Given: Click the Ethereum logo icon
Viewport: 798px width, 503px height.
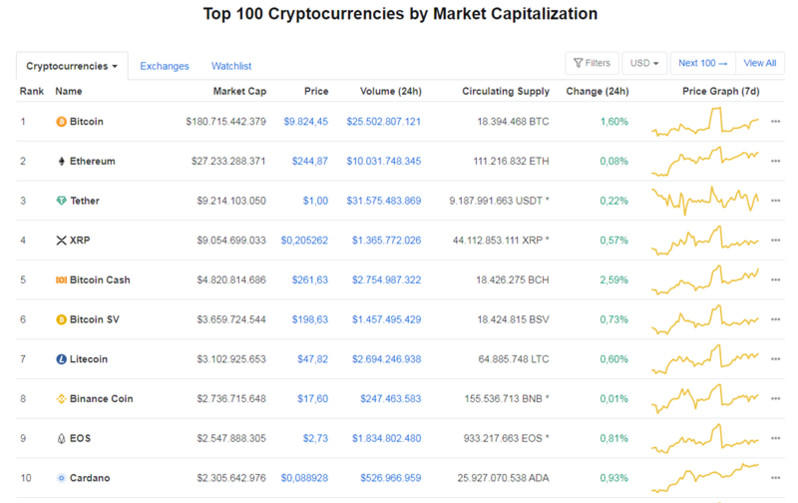Looking at the screenshot, I should 61,161.
